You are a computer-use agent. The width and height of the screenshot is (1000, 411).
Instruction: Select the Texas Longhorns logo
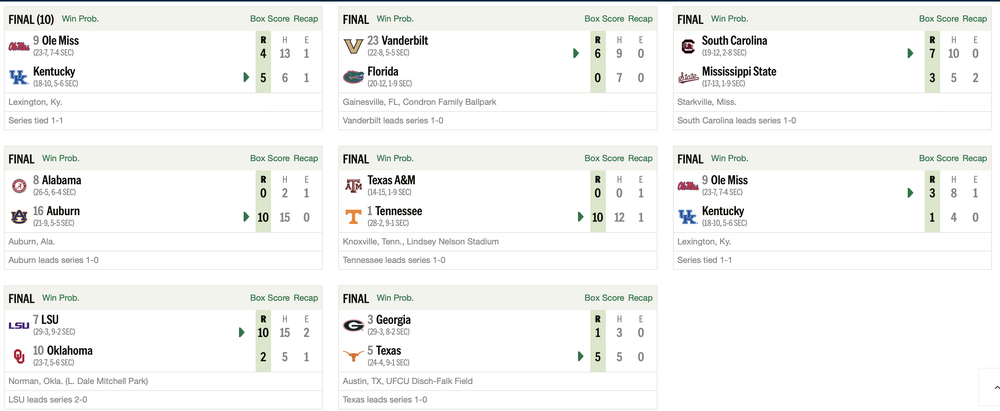click(x=353, y=355)
